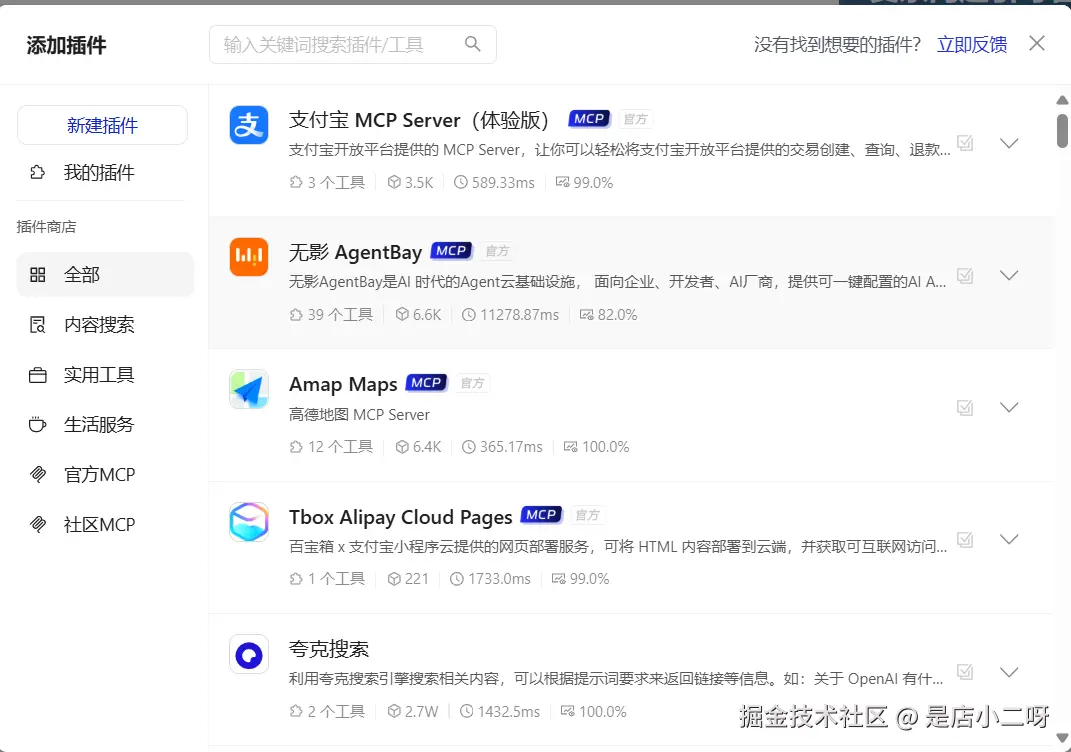Click the briefcase icon beside 实用工具
1071x752 pixels.
(x=38, y=375)
